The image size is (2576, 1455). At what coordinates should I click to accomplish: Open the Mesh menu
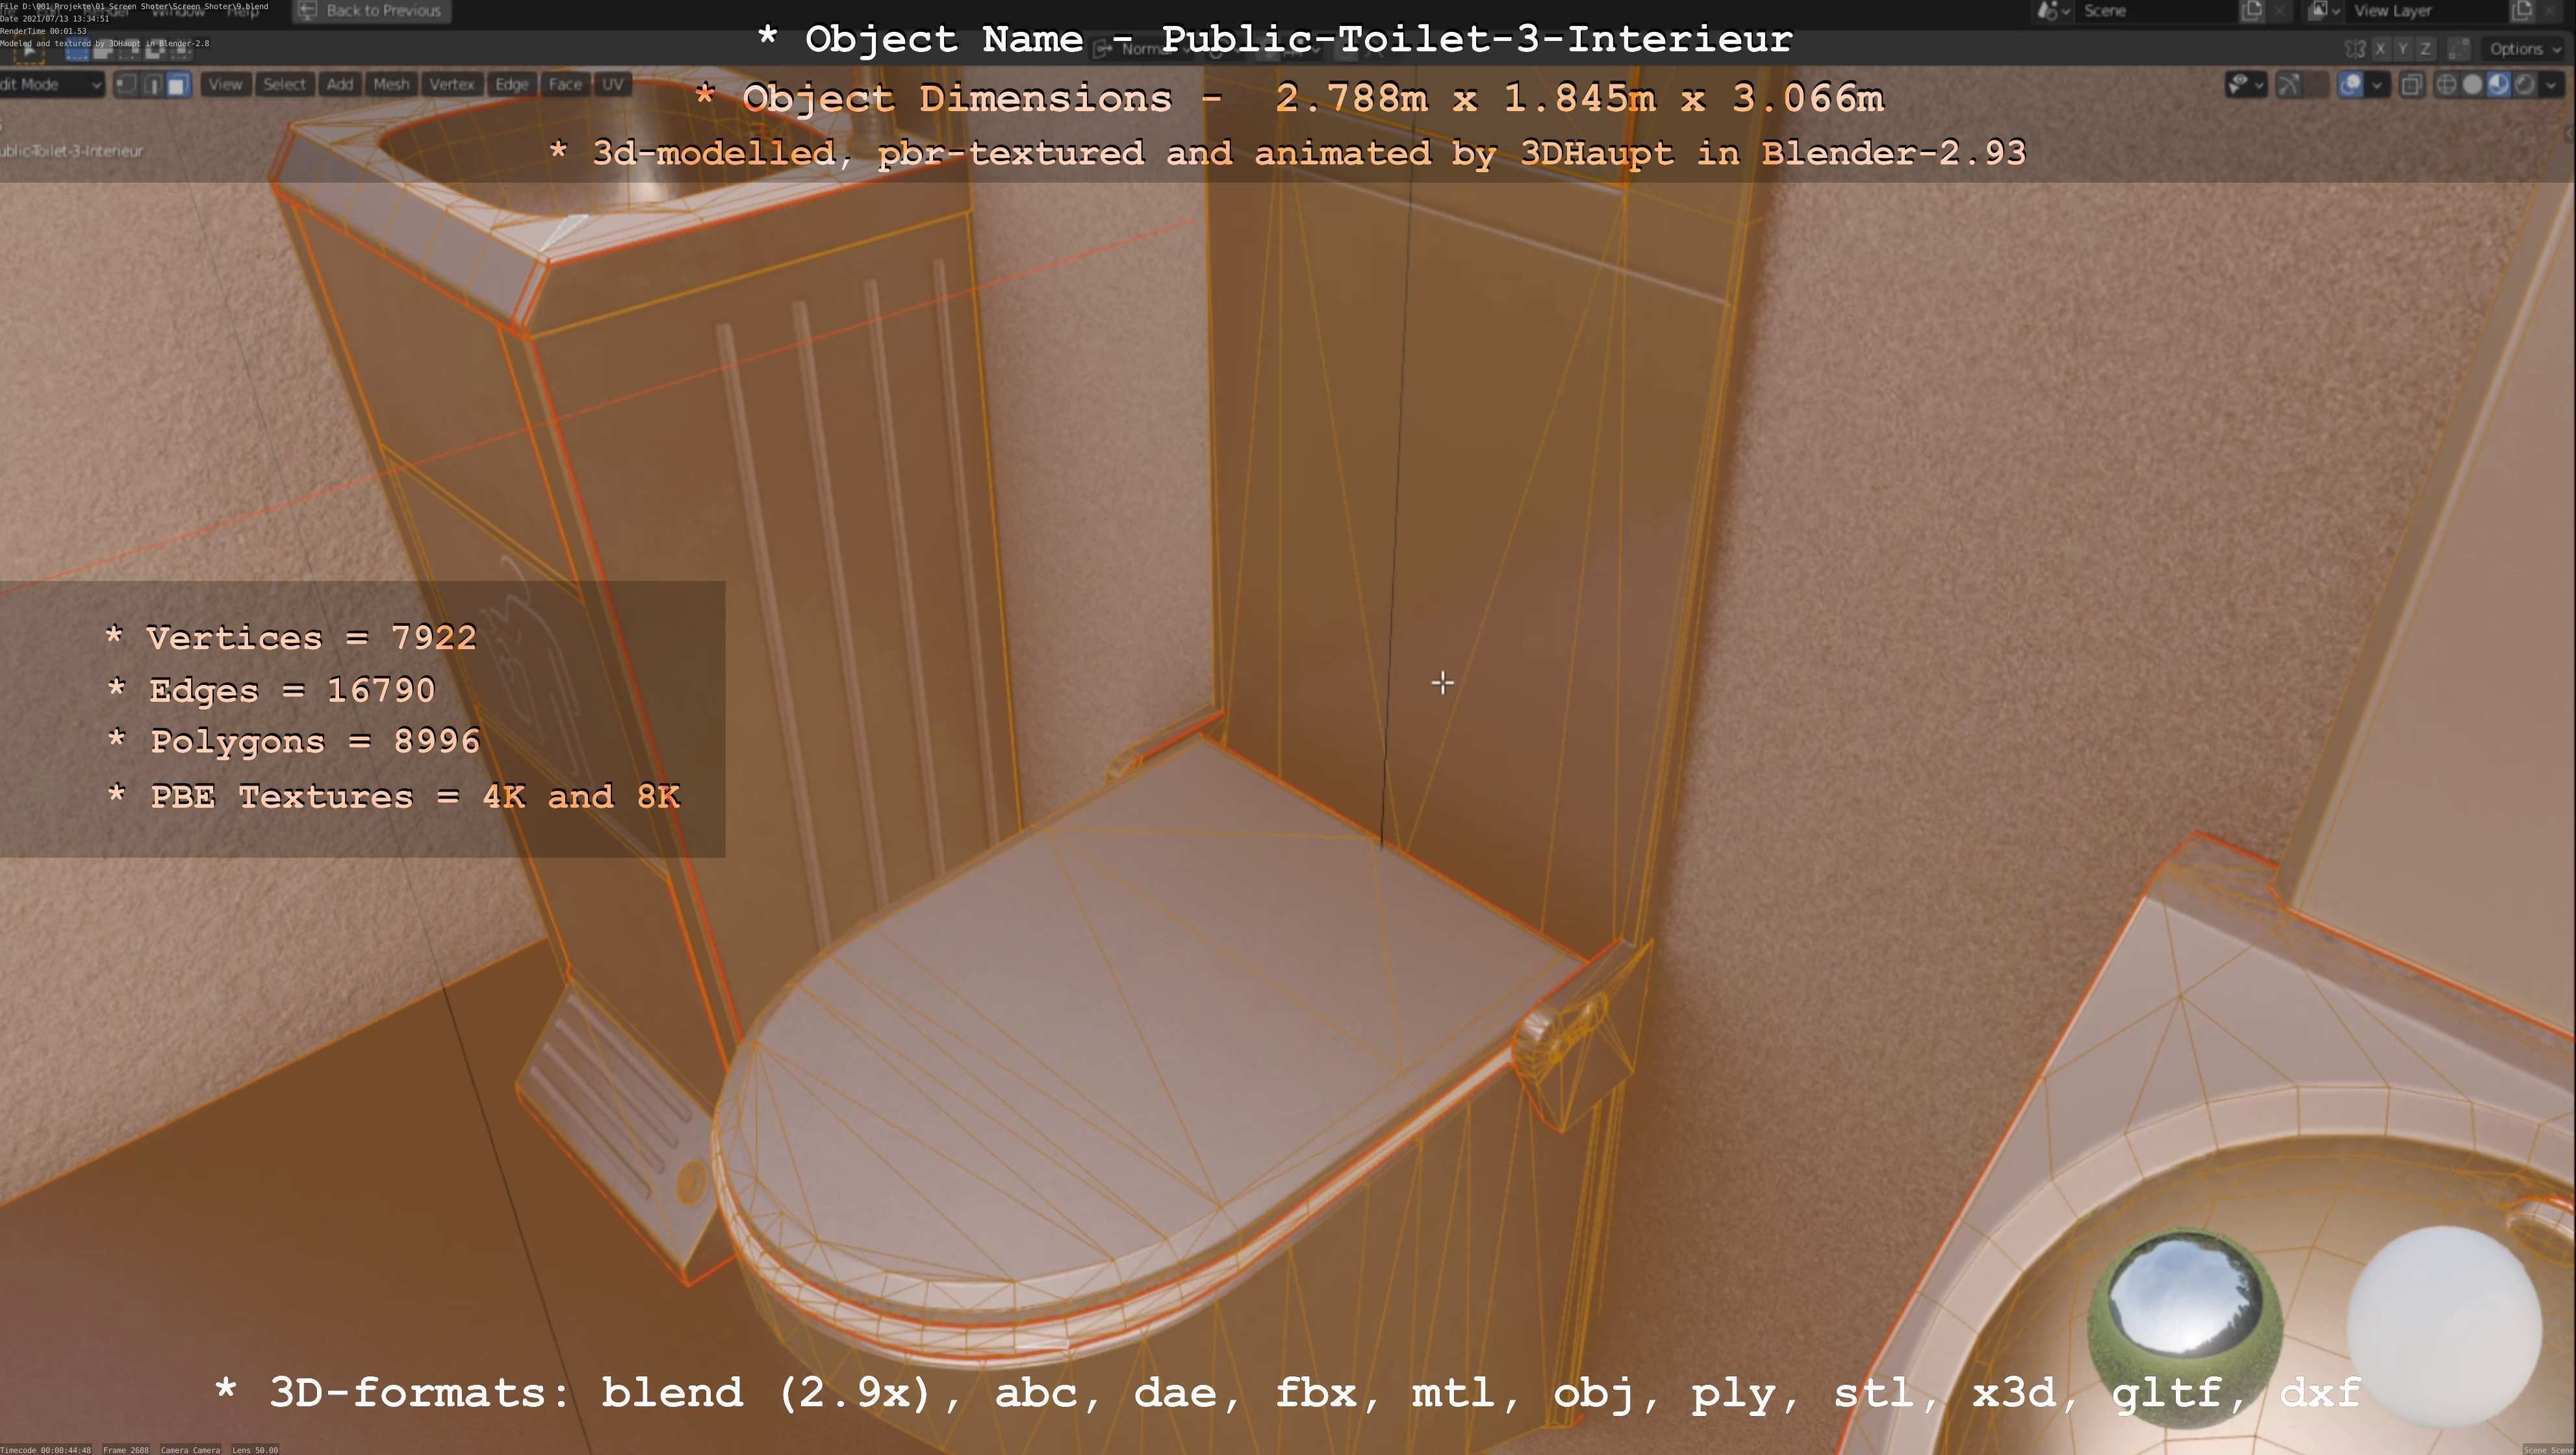click(x=391, y=85)
